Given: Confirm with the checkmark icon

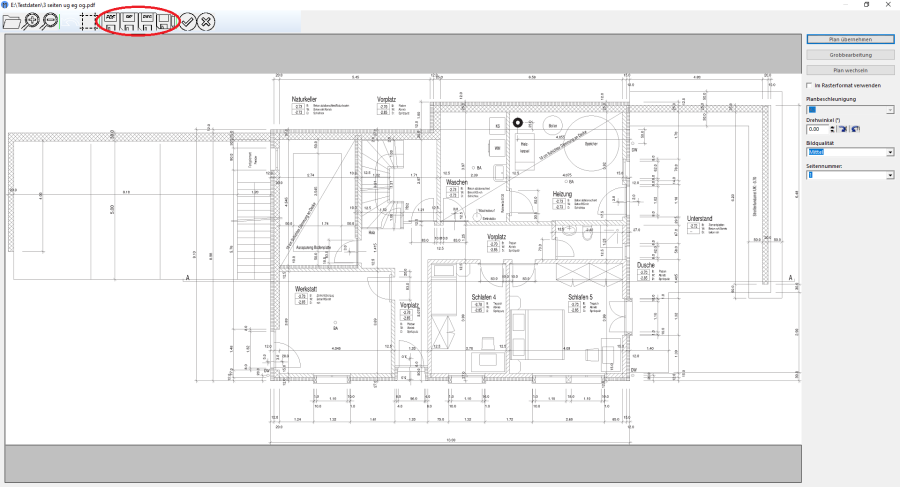Looking at the screenshot, I should click(187, 20).
